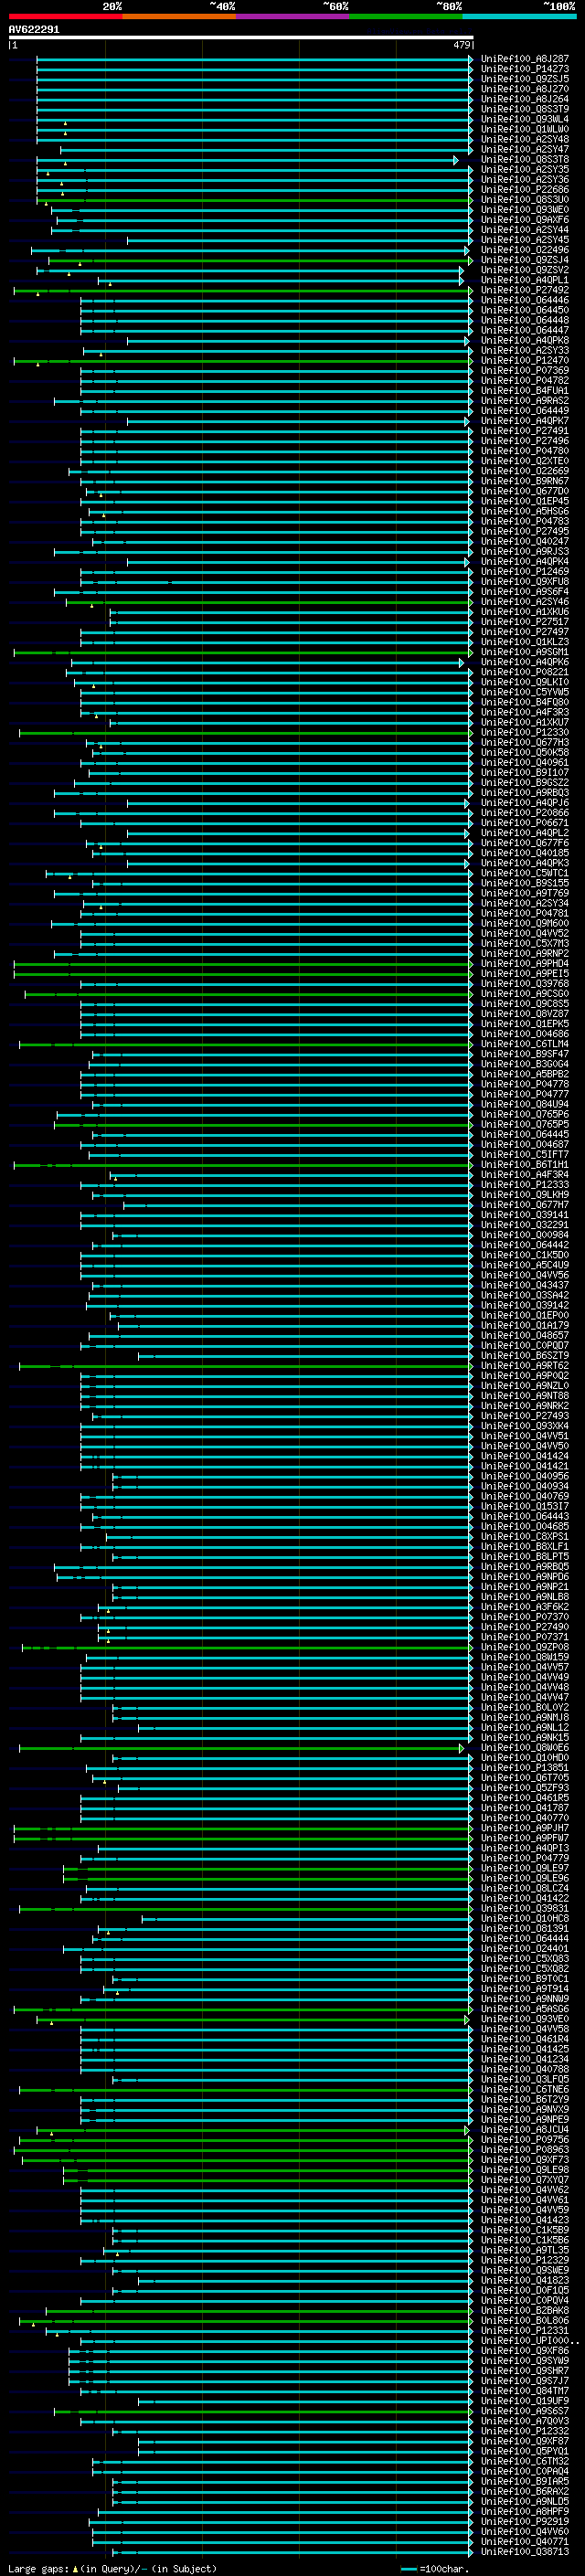
Task: Click label UniRef100_P27492
Action: (x=525, y=290)
